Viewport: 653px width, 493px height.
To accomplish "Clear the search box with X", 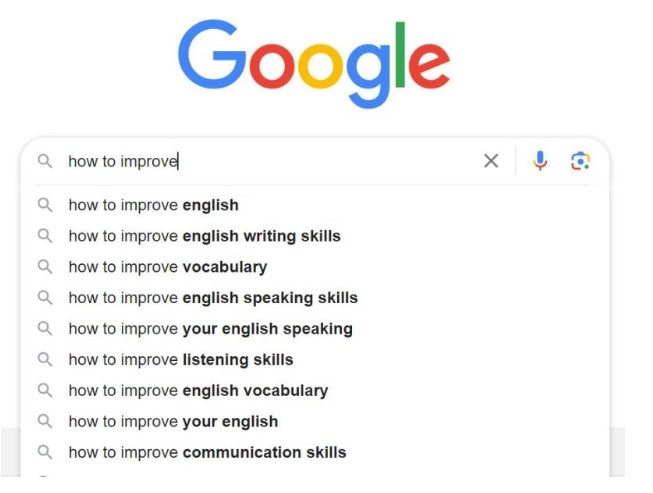I will coord(491,161).
